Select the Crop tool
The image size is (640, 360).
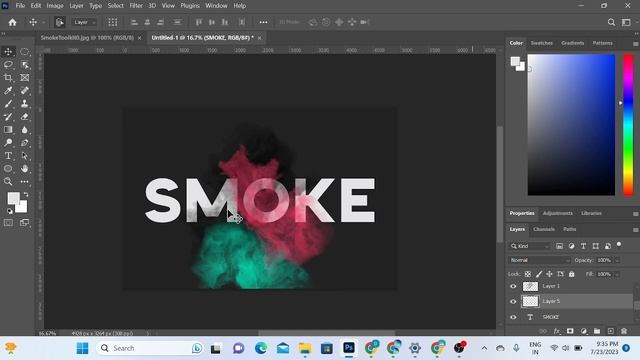(8, 78)
